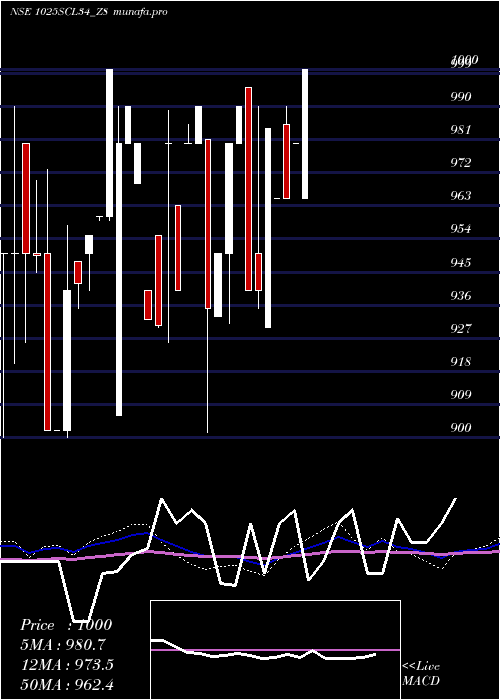Click the 963 price axis label

[x=461, y=196]
